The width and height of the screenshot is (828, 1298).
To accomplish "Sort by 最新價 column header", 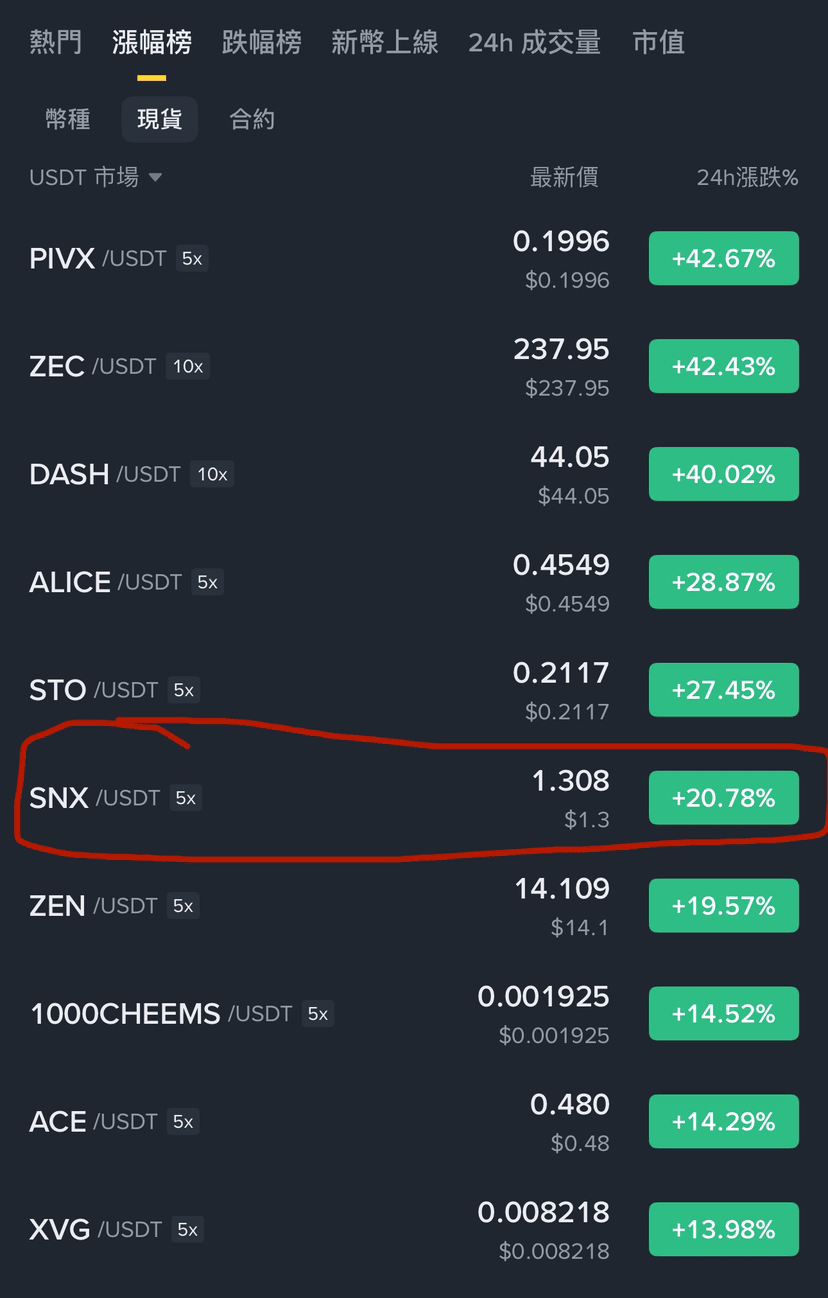I will coord(564,178).
